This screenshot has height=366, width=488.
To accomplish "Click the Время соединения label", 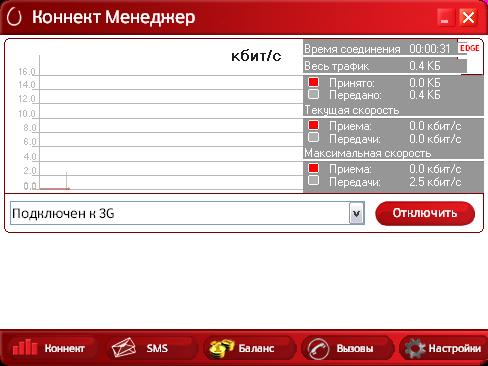I will [352, 49].
